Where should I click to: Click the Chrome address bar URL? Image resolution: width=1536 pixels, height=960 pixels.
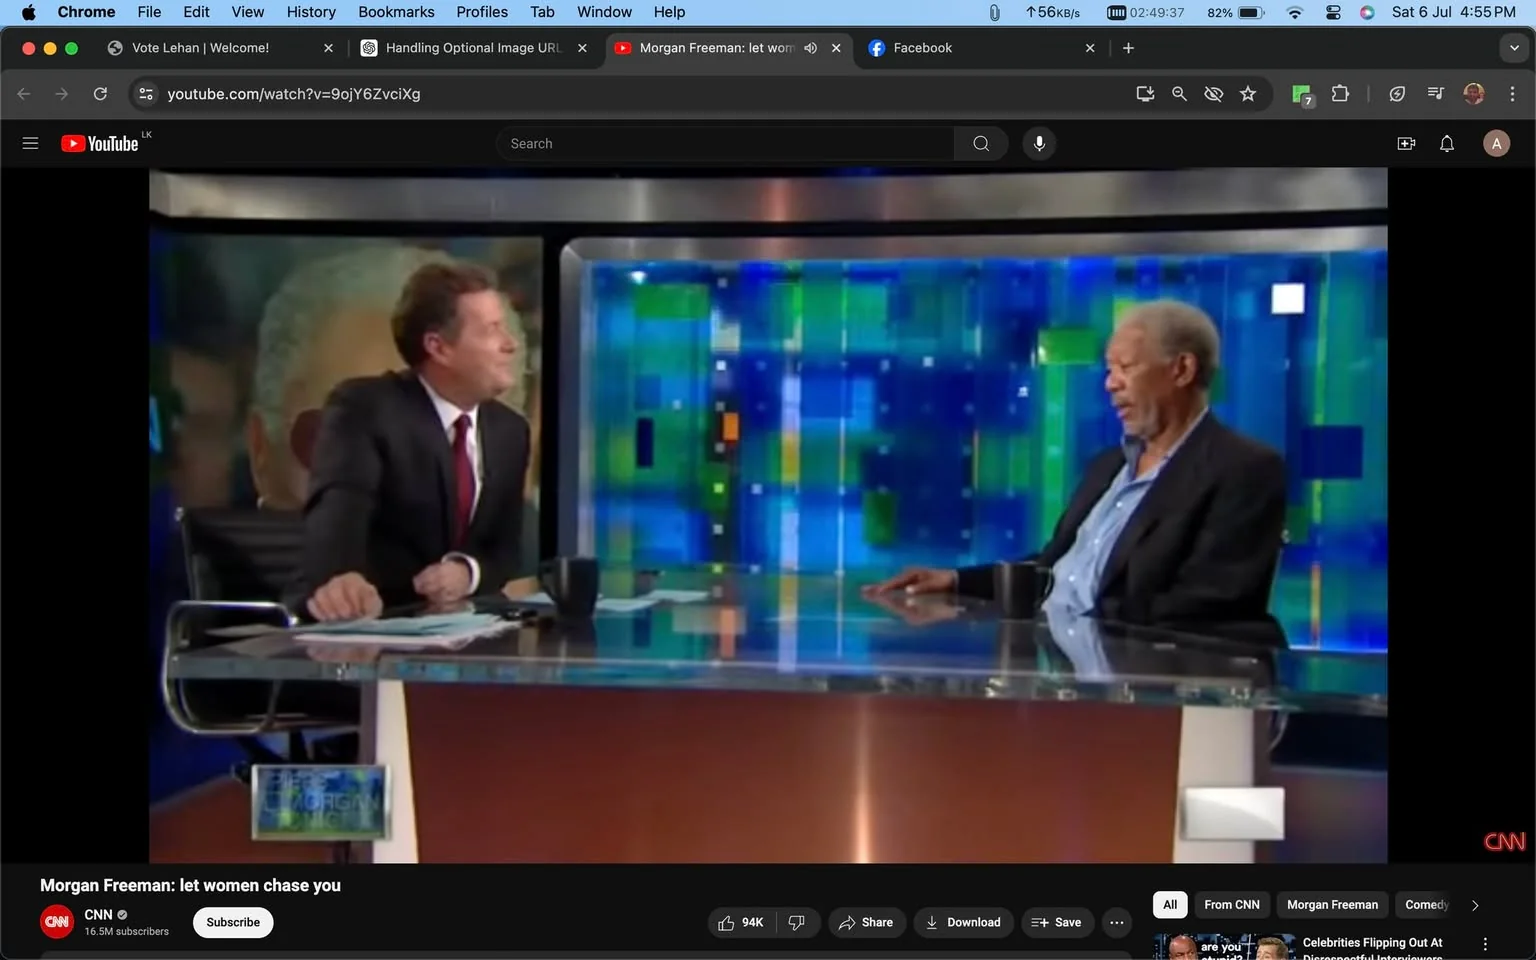tap(294, 93)
